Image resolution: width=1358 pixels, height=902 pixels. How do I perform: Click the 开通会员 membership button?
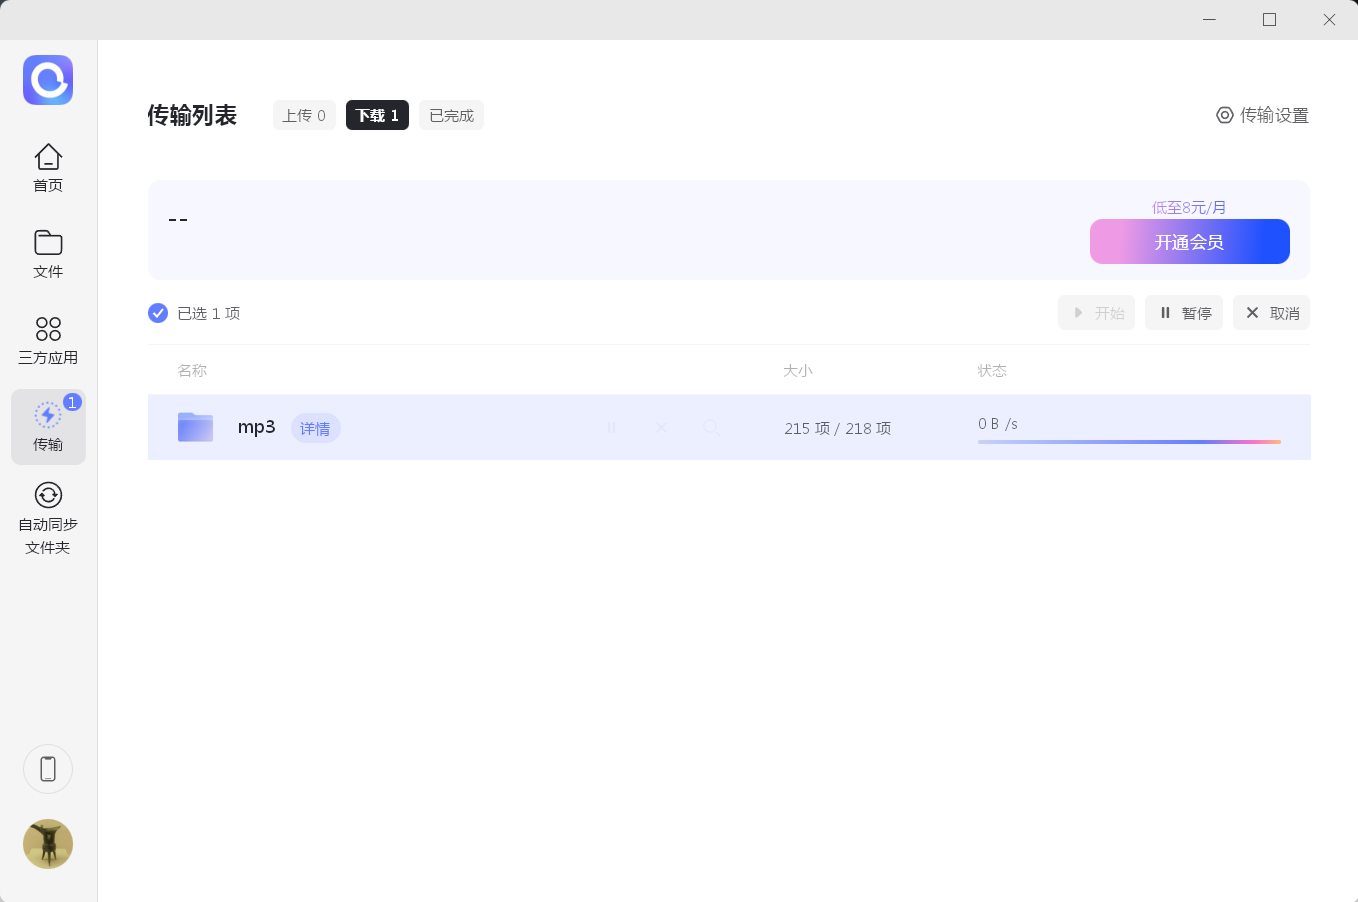[1190, 242]
